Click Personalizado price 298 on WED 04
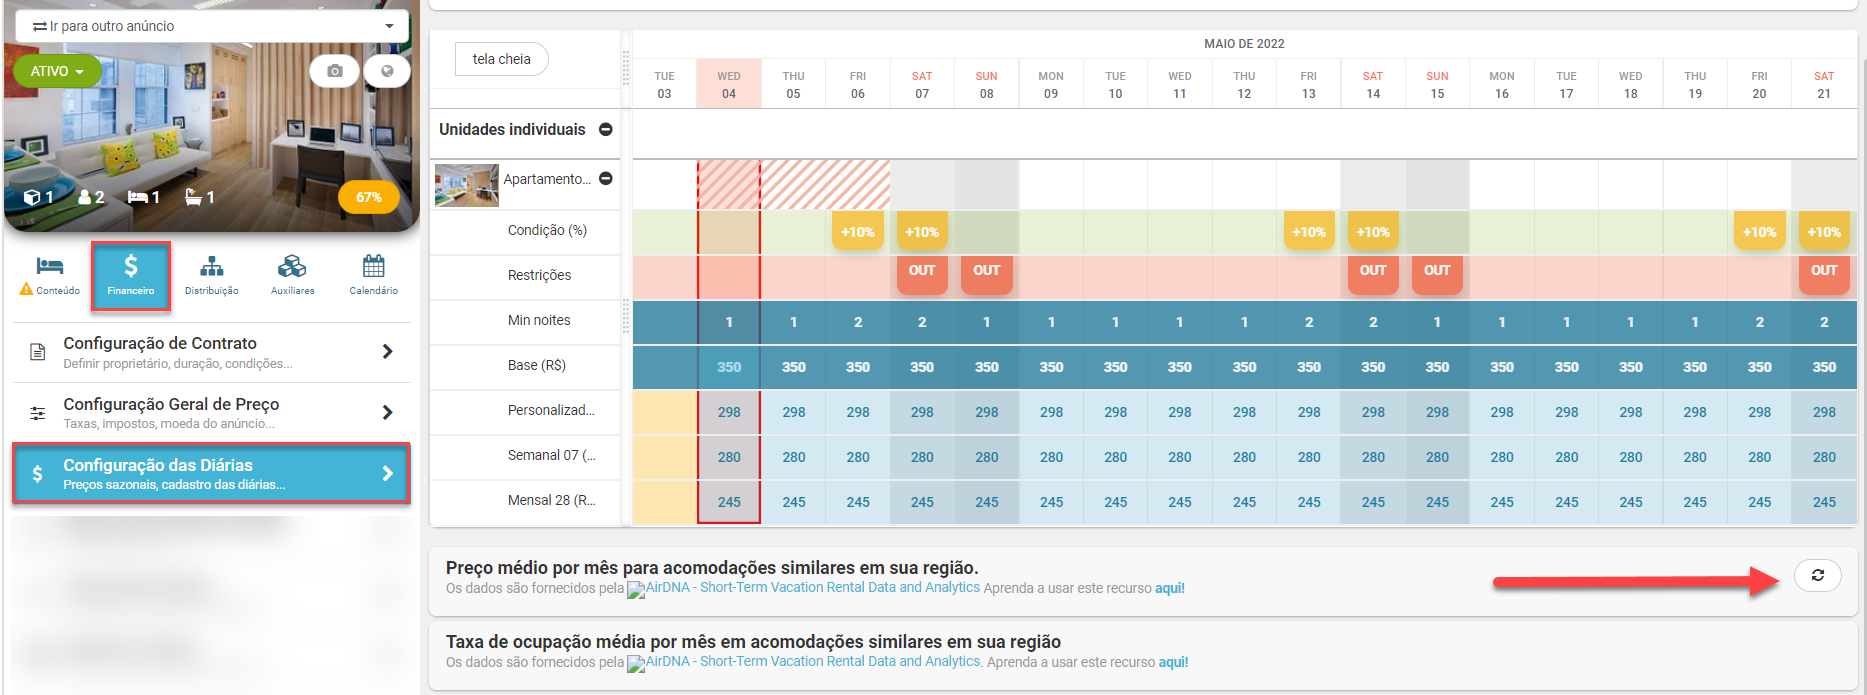This screenshot has height=695, width=1867. pos(729,412)
